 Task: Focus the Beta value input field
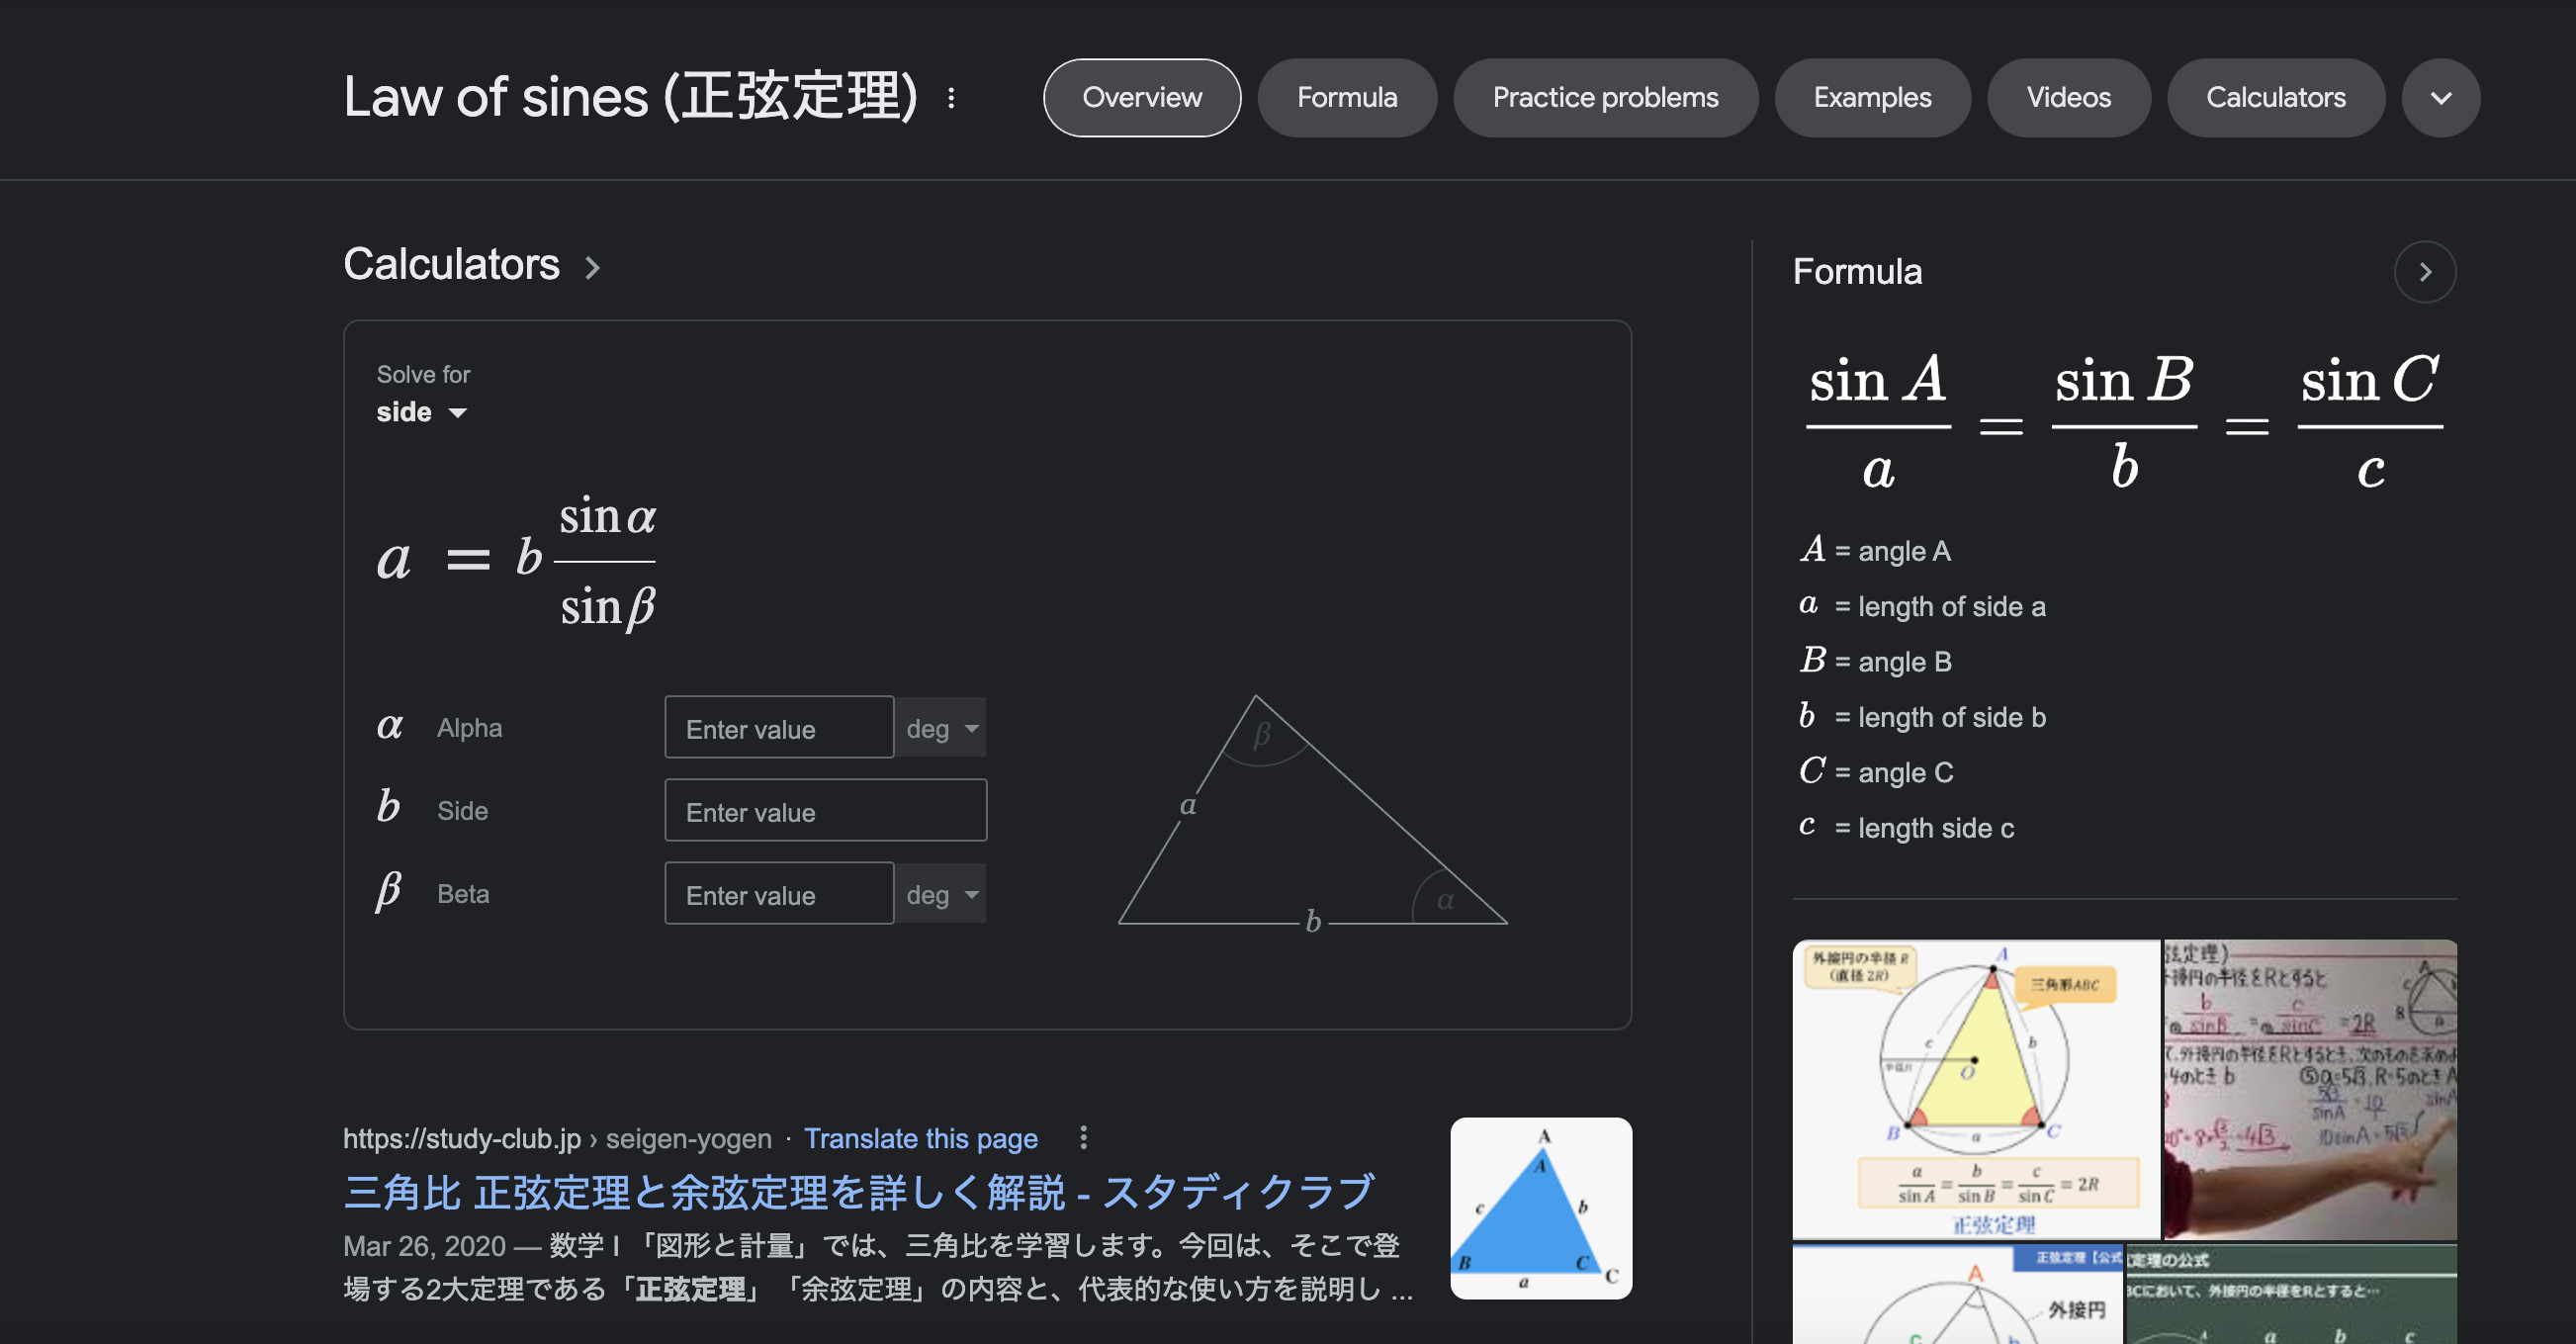[779, 893]
